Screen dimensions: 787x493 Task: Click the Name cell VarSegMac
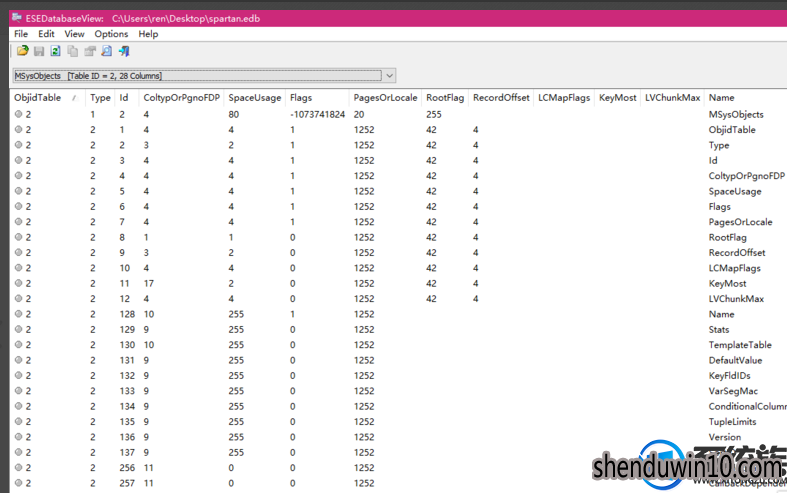[733, 391]
